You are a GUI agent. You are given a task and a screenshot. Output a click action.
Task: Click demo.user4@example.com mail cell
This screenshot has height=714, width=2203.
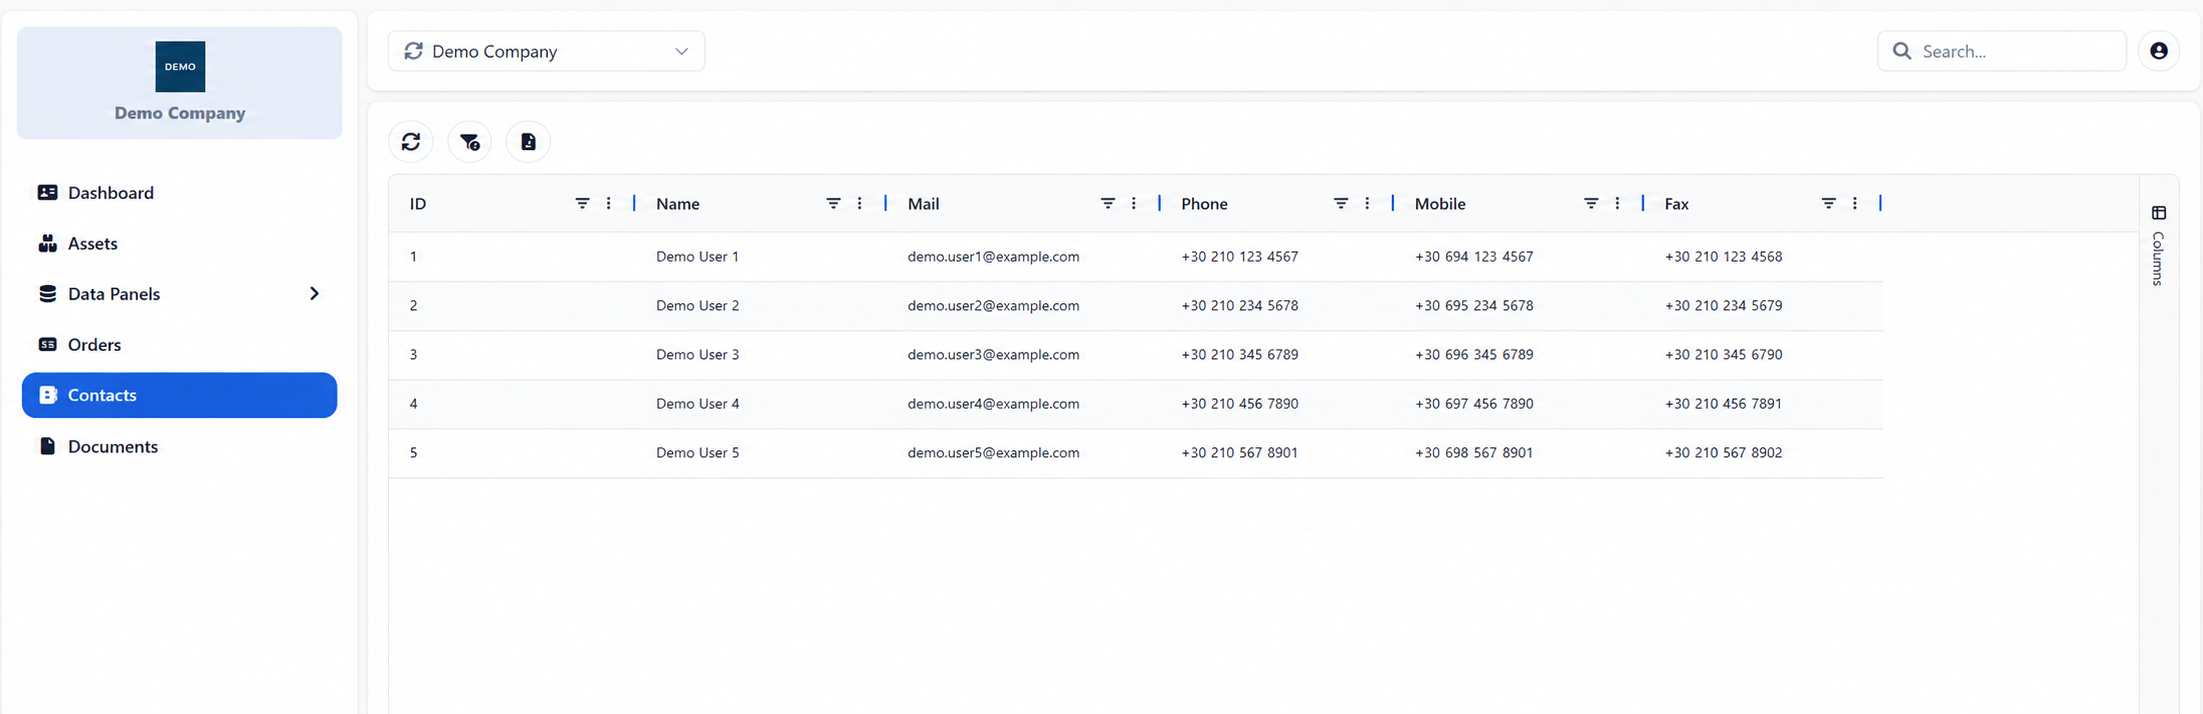[993, 404]
